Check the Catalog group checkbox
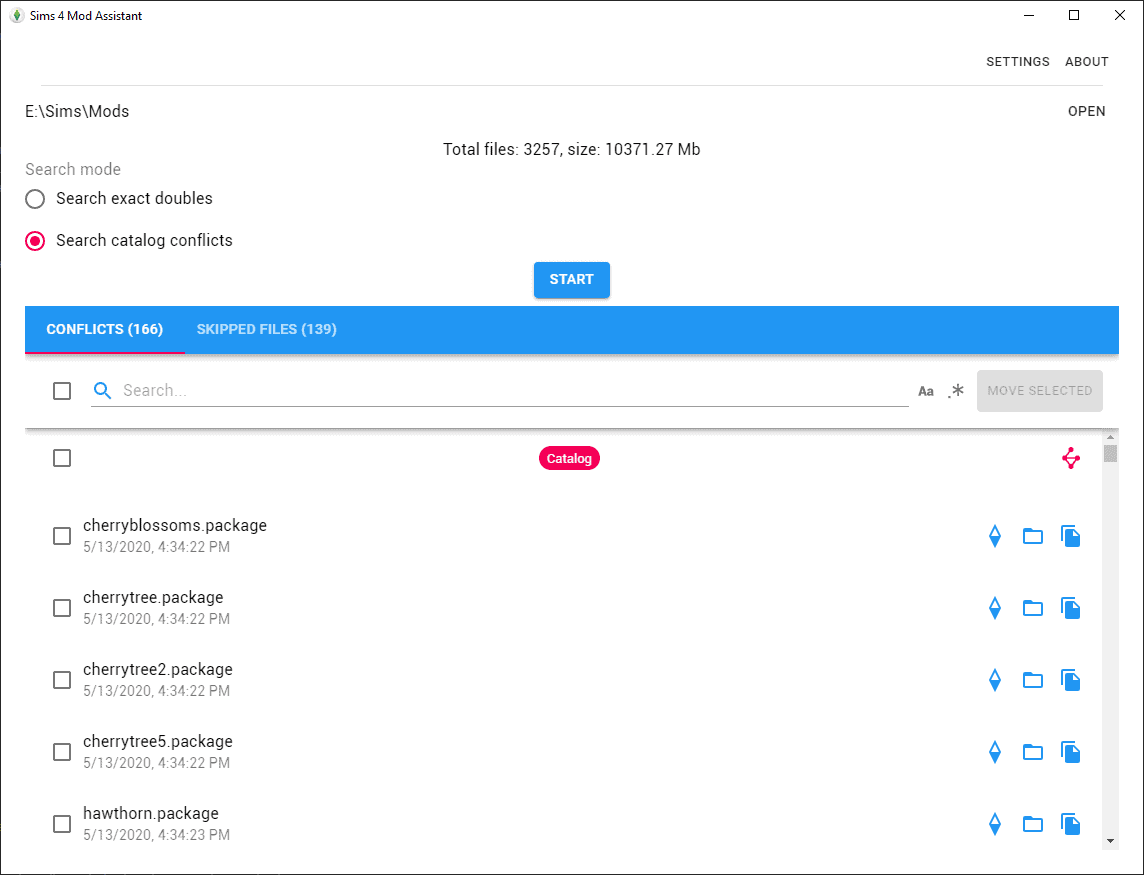1144x875 pixels. pos(62,458)
